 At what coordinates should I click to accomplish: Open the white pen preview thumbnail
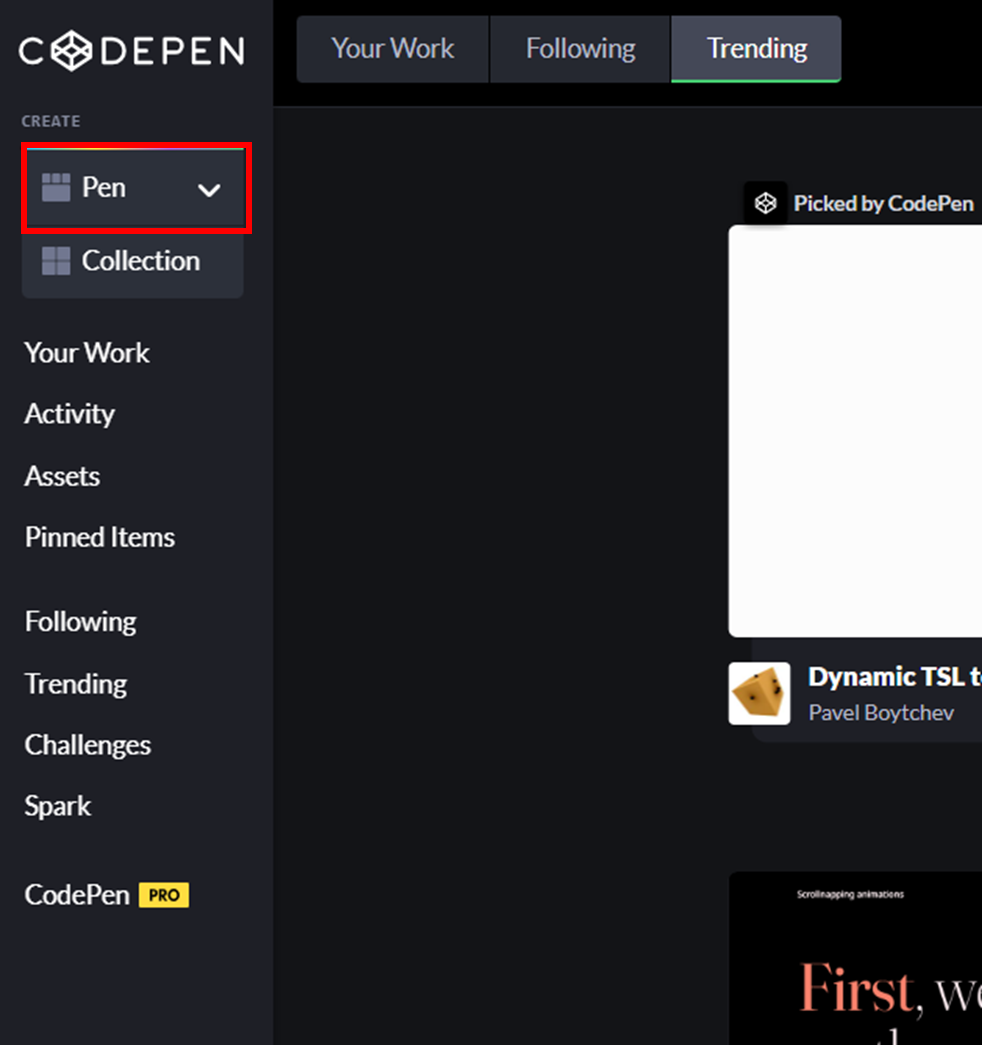[855, 431]
